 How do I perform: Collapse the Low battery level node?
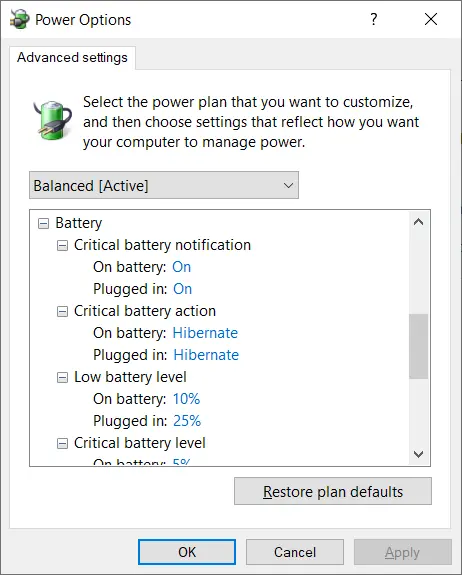click(62, 377)
